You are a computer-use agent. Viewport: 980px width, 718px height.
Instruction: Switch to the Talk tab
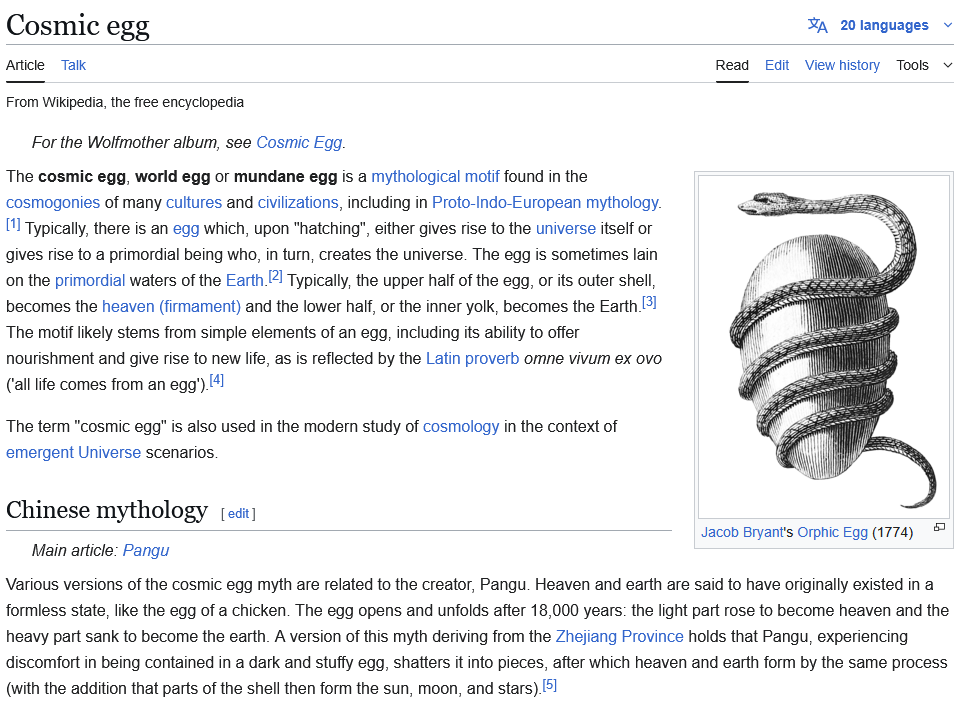pos(73,65)
